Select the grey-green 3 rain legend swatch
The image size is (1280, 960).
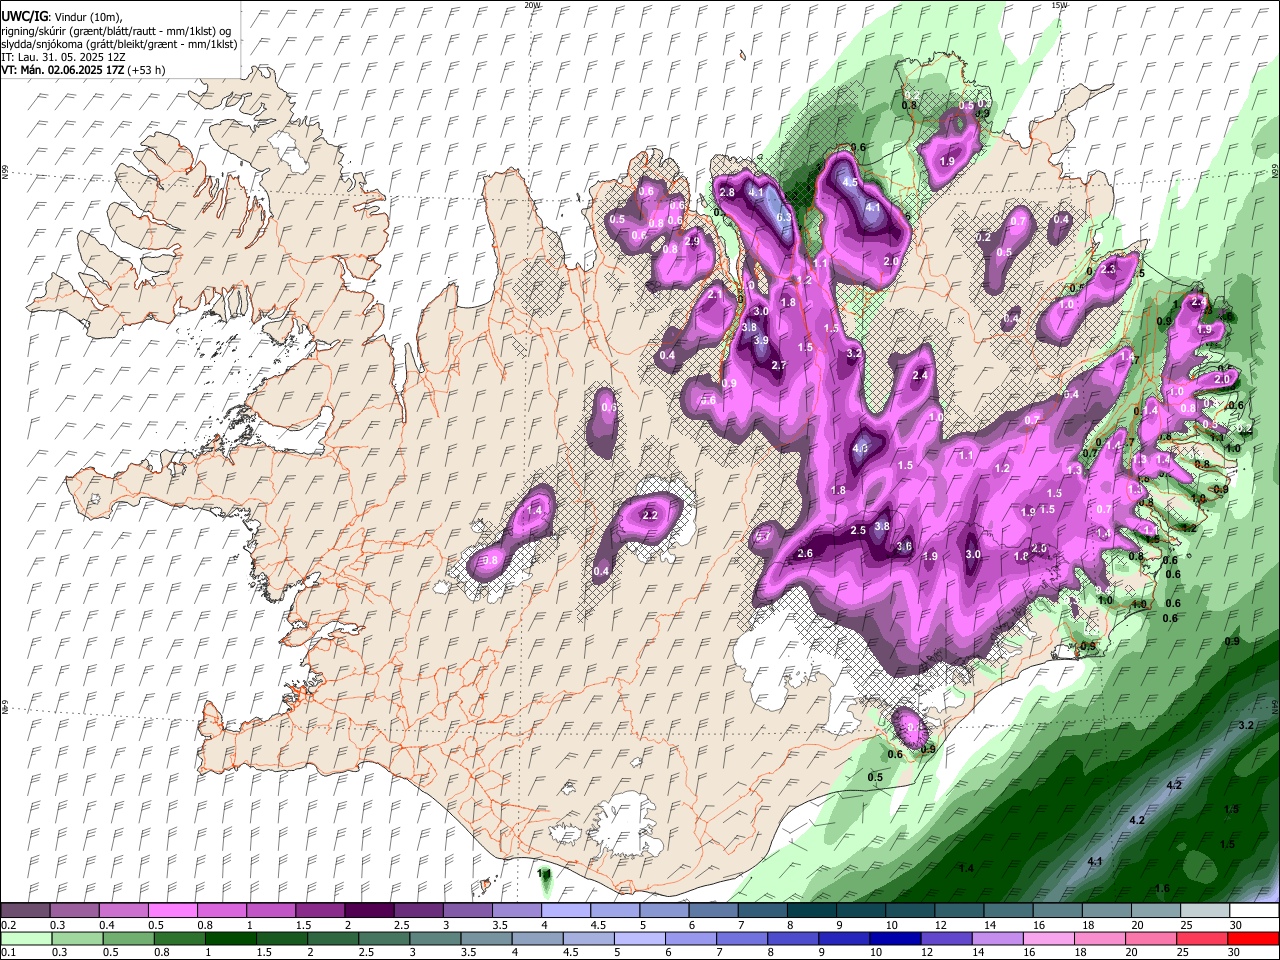[x=436, y=939]
